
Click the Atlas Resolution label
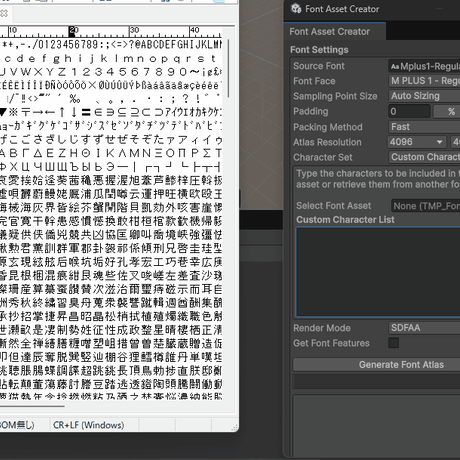pos(327,142)
